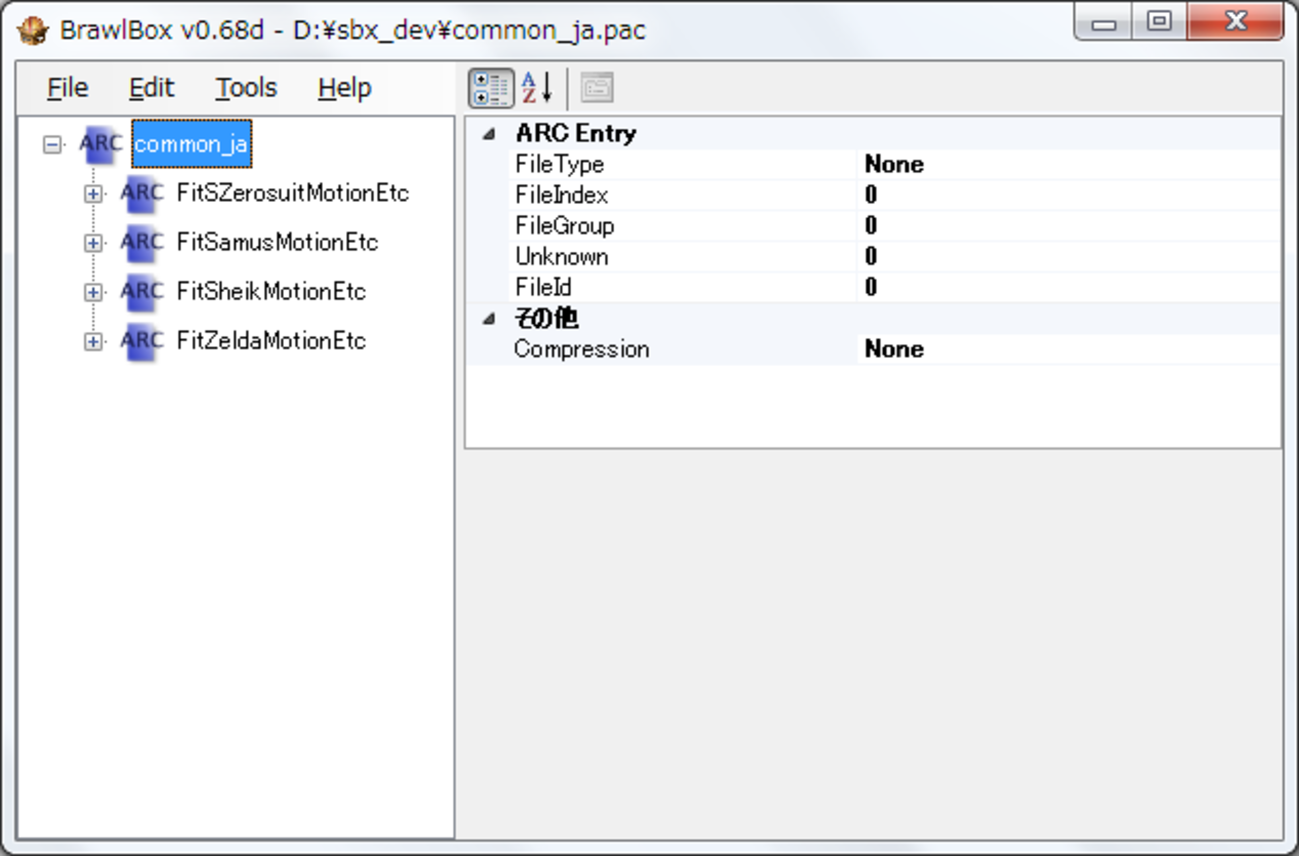
Task: Click the ARC icon beside FitSamusMotionEtc
Action: pos(142,242)
